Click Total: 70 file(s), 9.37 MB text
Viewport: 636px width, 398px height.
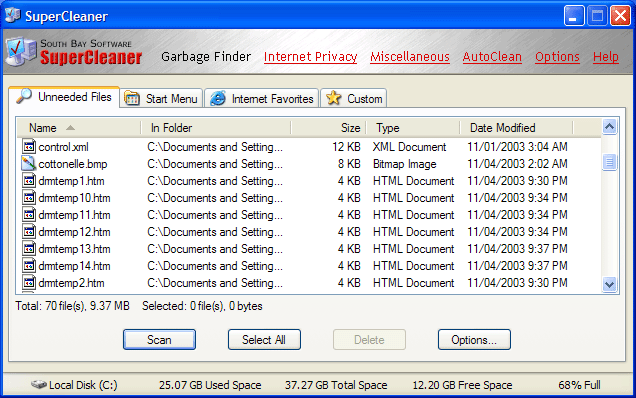tap(72, 306)
